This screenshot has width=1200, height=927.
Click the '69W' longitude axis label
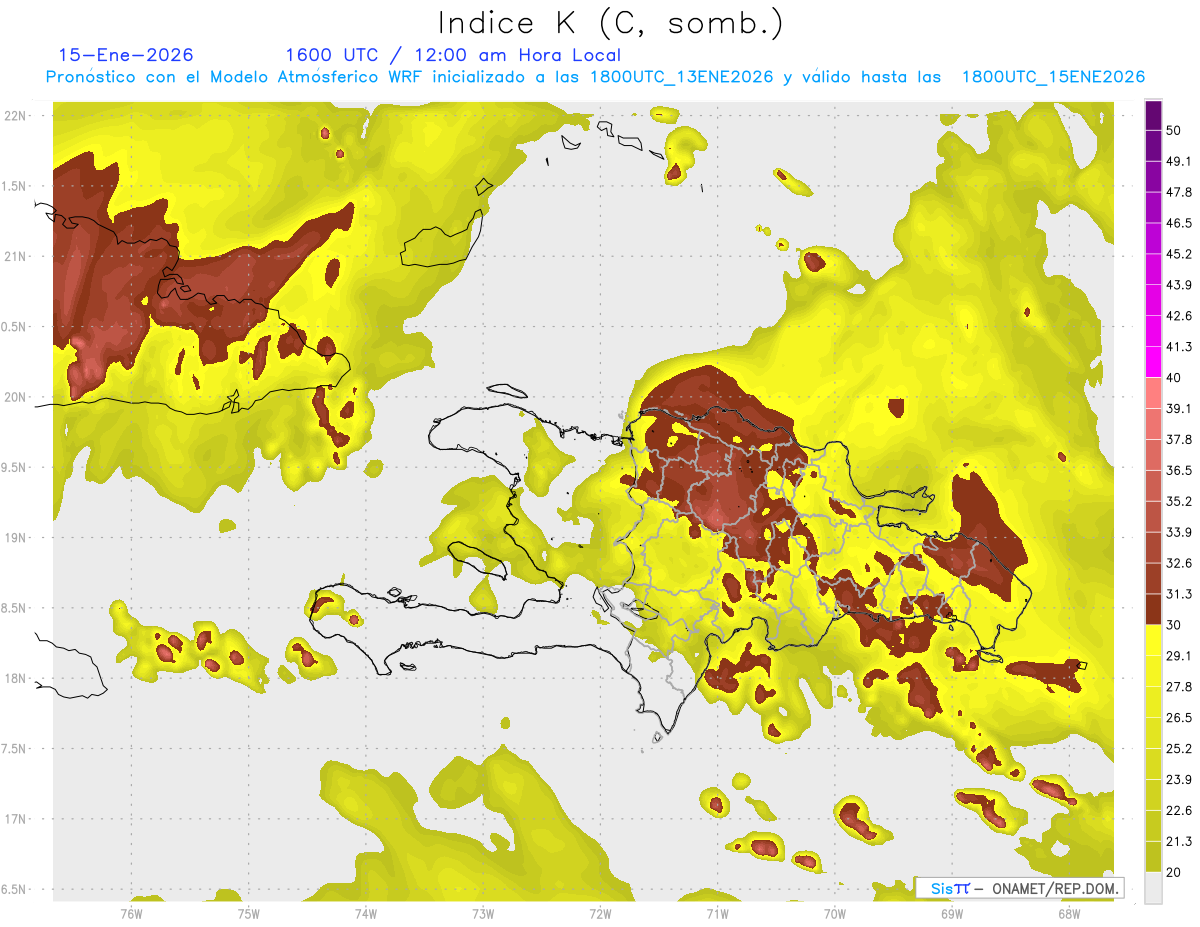[951, 913]
